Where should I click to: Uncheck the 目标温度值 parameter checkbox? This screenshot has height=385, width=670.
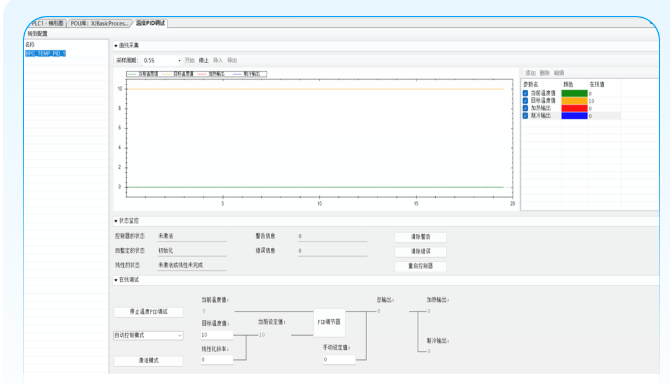[x=526, y=101]
